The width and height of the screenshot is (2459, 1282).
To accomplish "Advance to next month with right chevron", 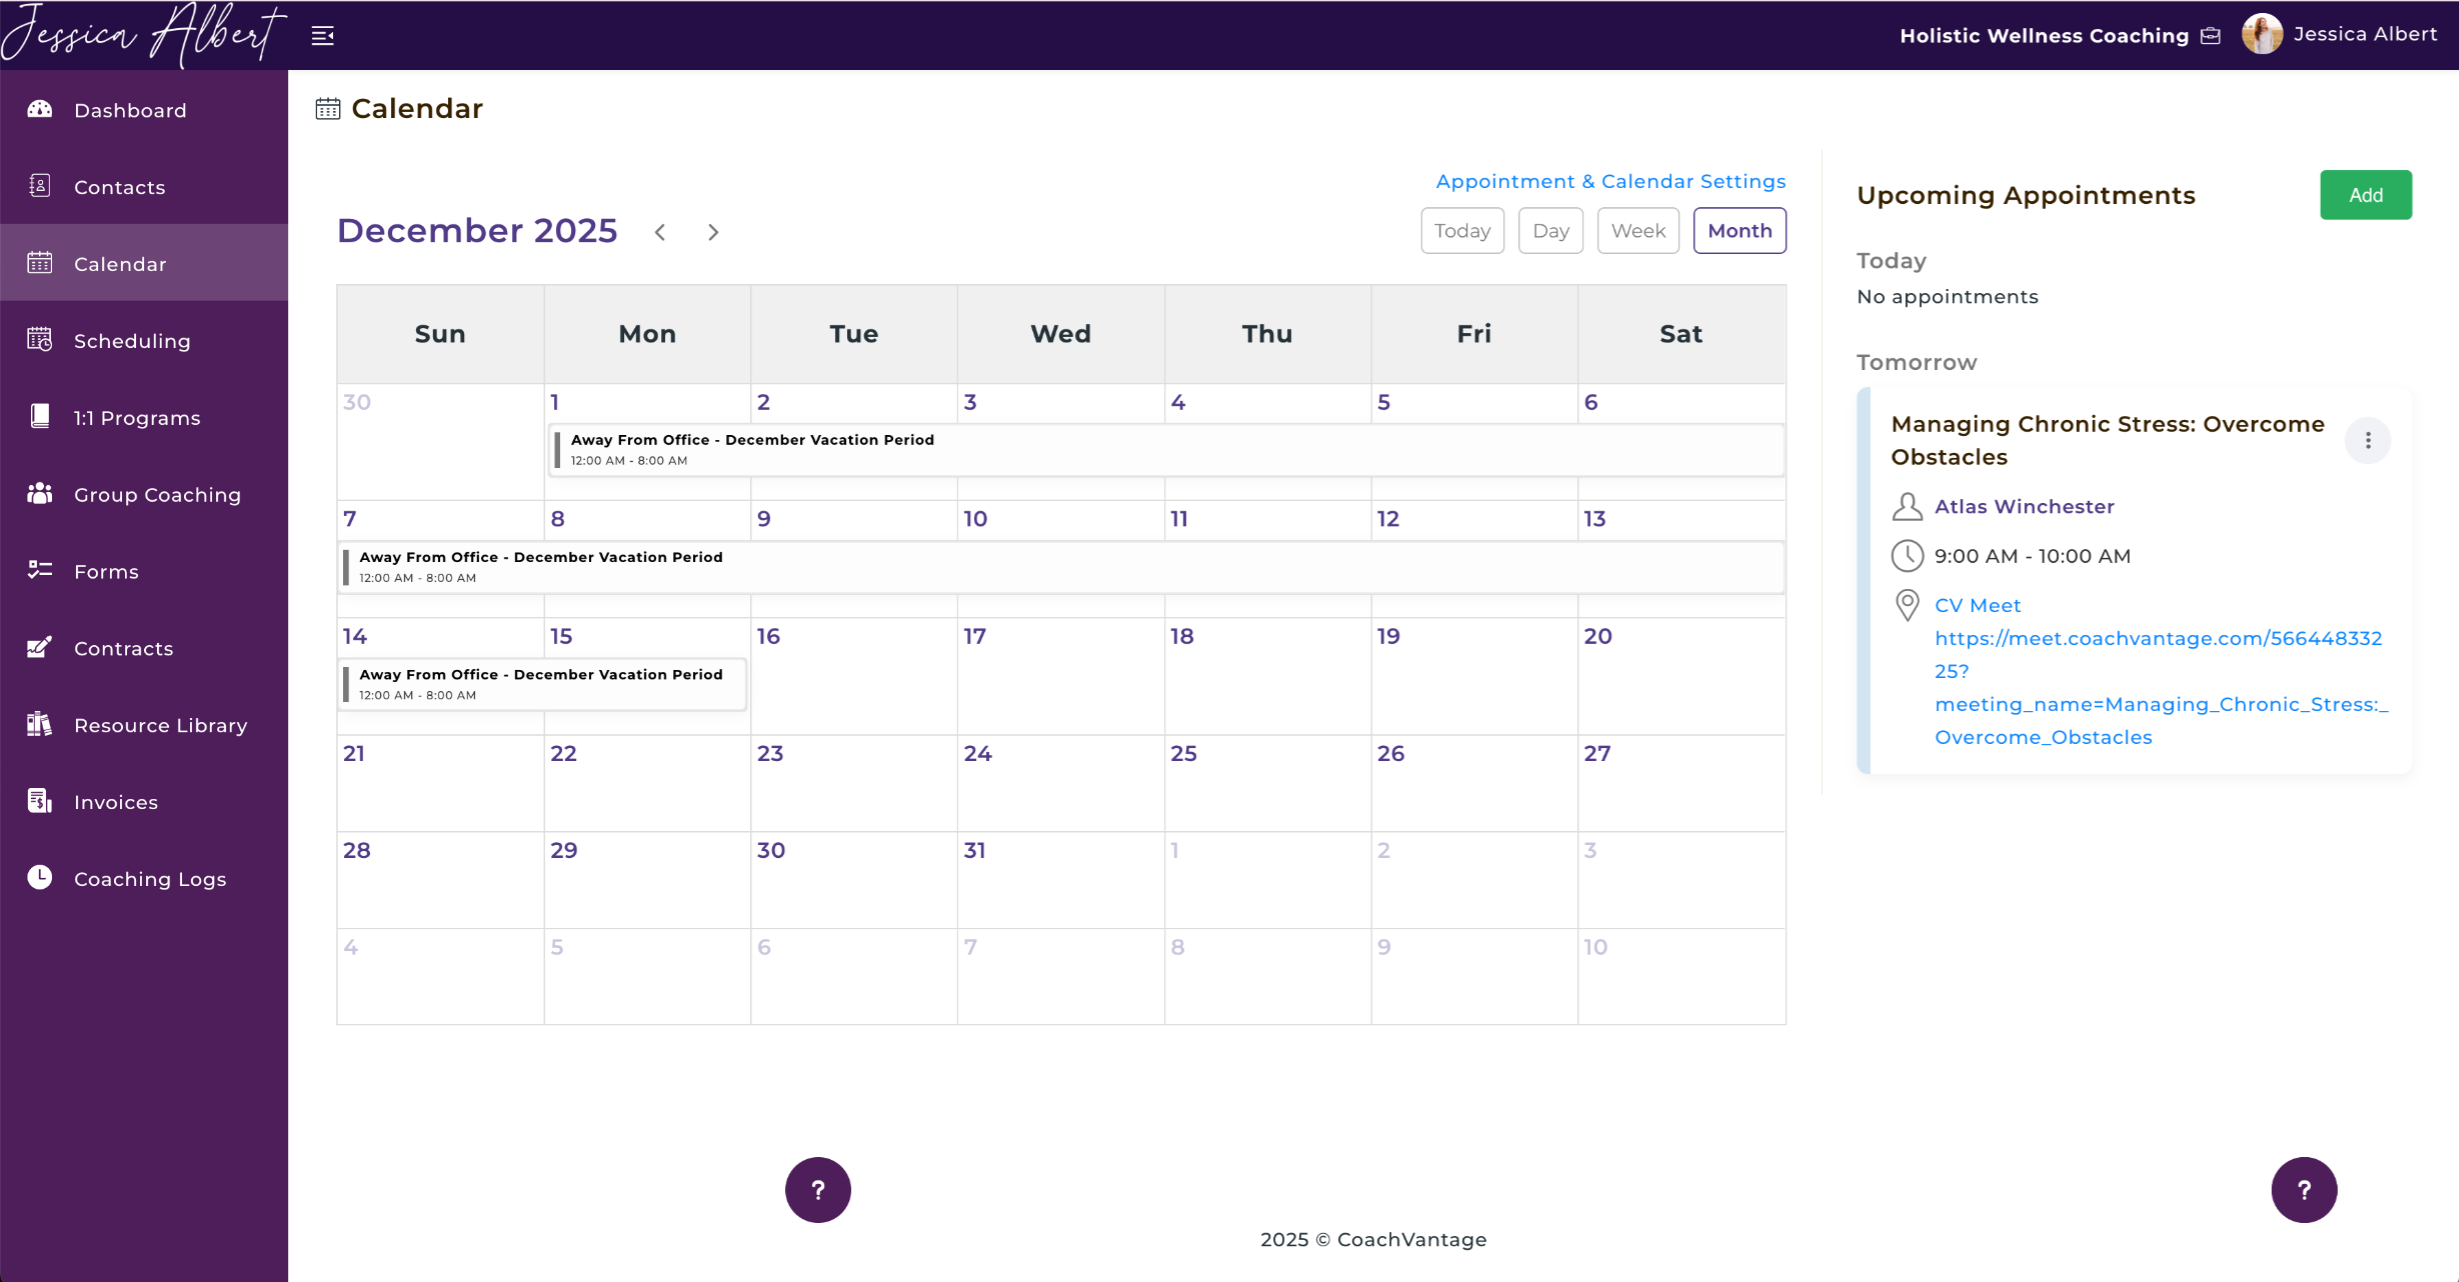I will point(713,232).
